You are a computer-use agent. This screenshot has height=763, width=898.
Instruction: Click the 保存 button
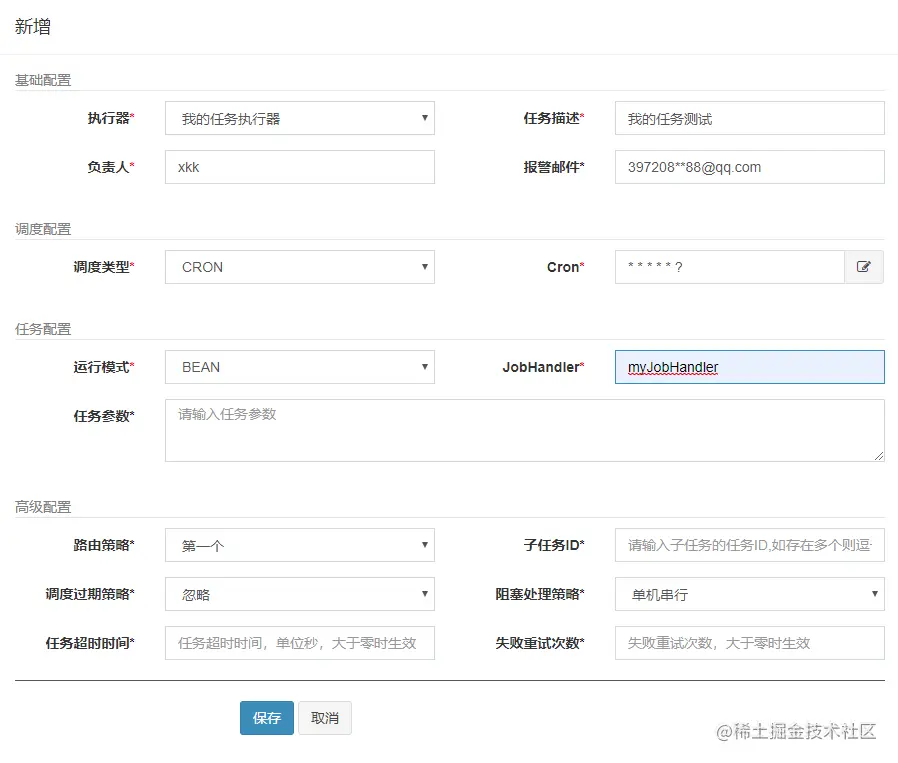[x=267, y=718]
